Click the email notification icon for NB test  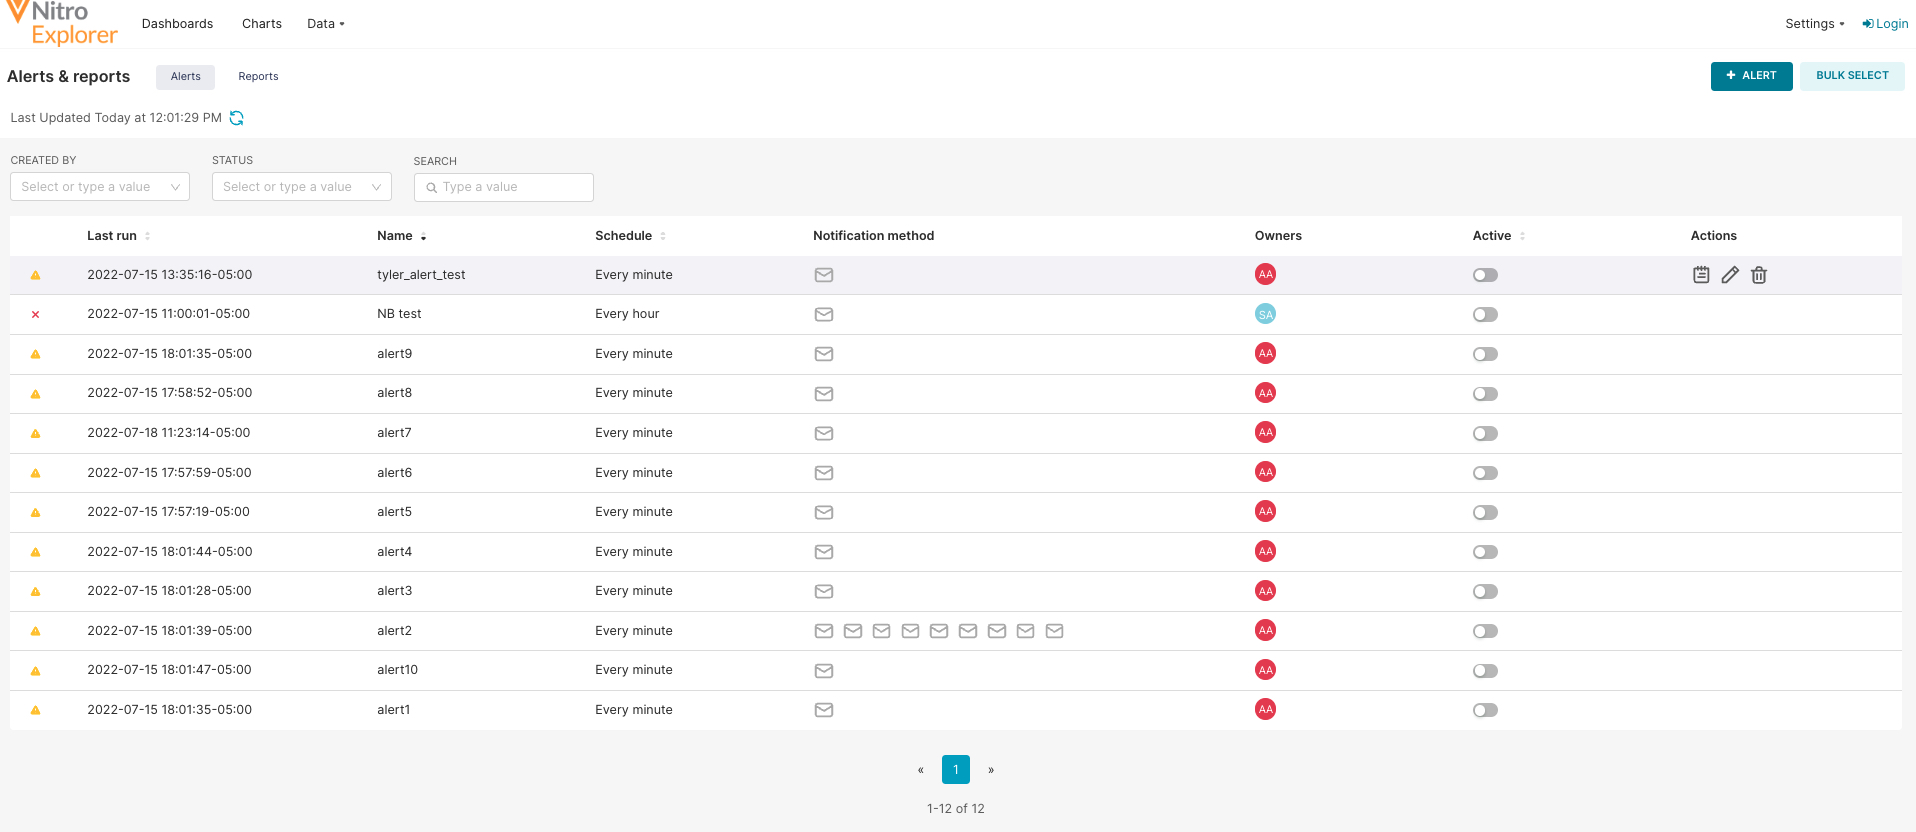click(x=824, y=314)
